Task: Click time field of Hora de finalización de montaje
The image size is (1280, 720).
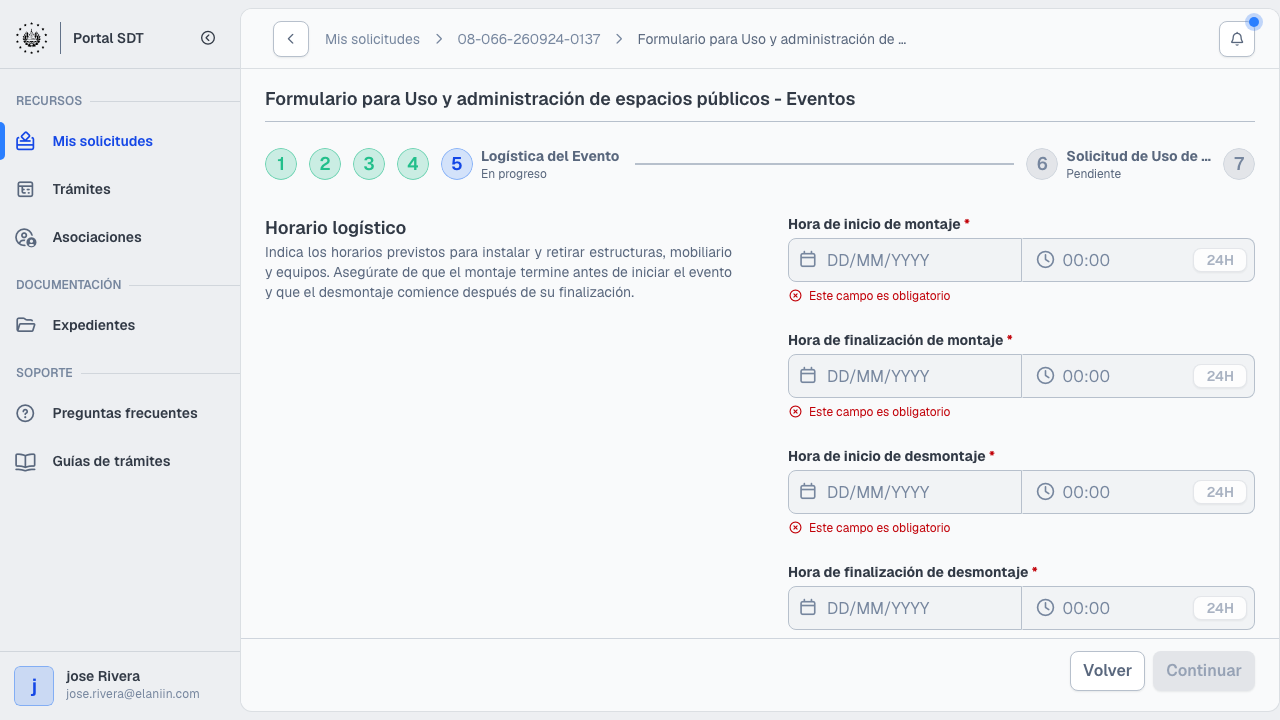Action: pyautogui.click(x=1138, y=376)
